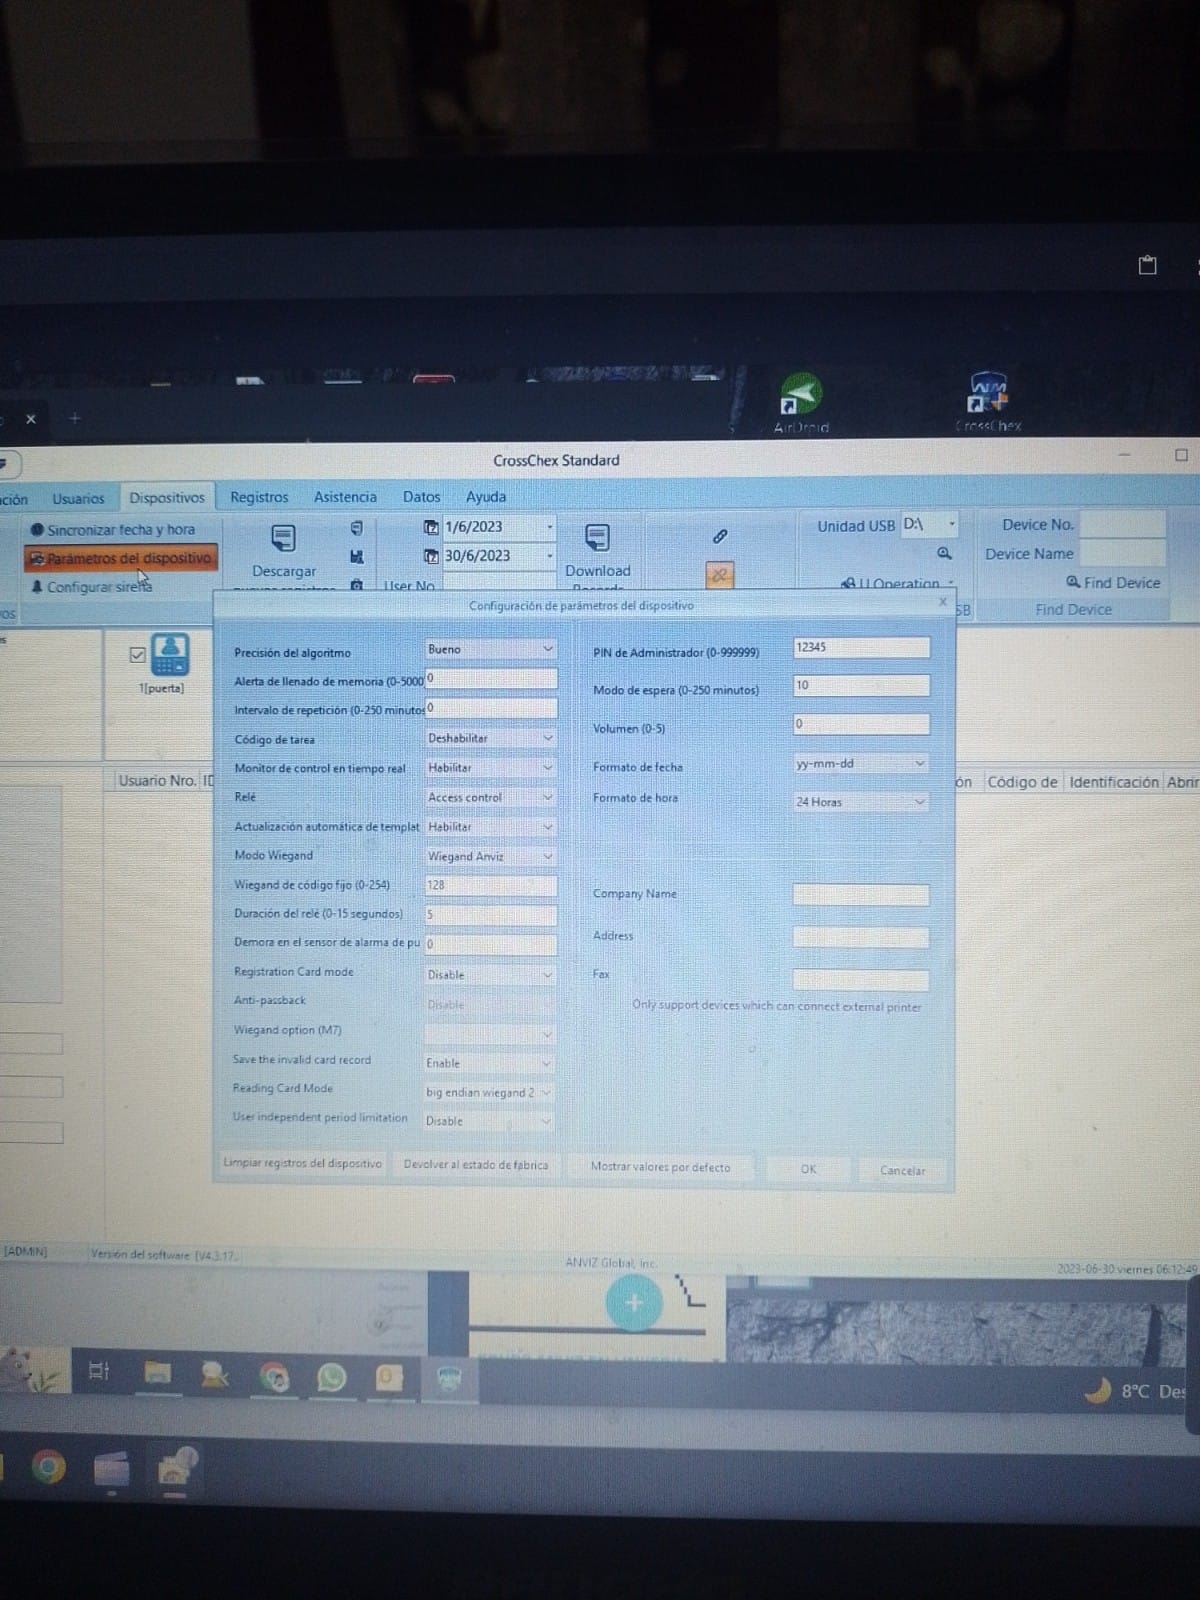Screen dimensions: 1200x1600
Task: Click the magnifier icon below Unidad USB
Action: pyautogui.click(x=944, y=553)
